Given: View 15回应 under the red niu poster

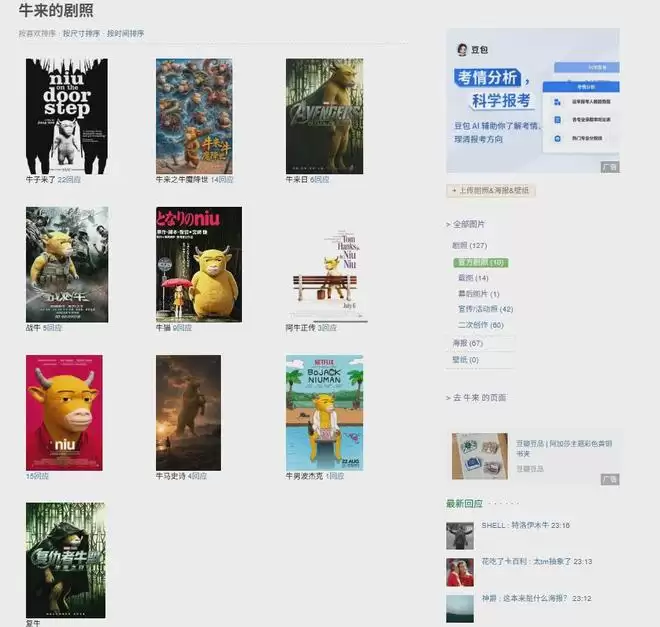Looking at the screenshot, I should pyautogui.click(x=37, y=476).
